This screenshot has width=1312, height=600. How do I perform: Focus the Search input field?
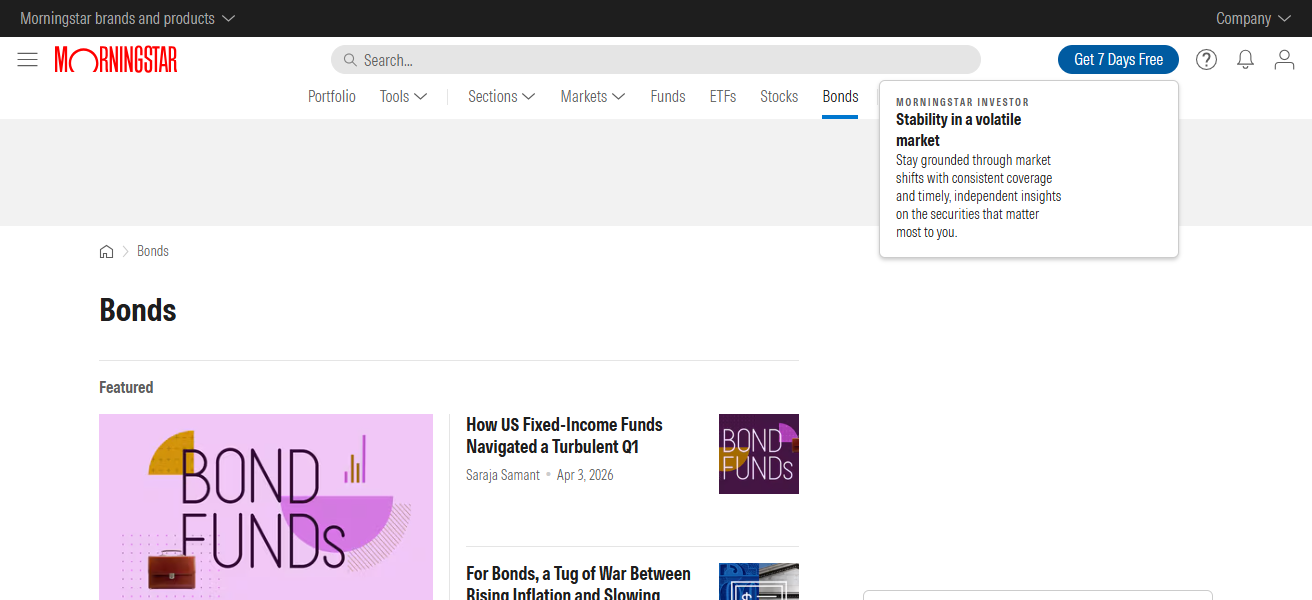[660, 60]
